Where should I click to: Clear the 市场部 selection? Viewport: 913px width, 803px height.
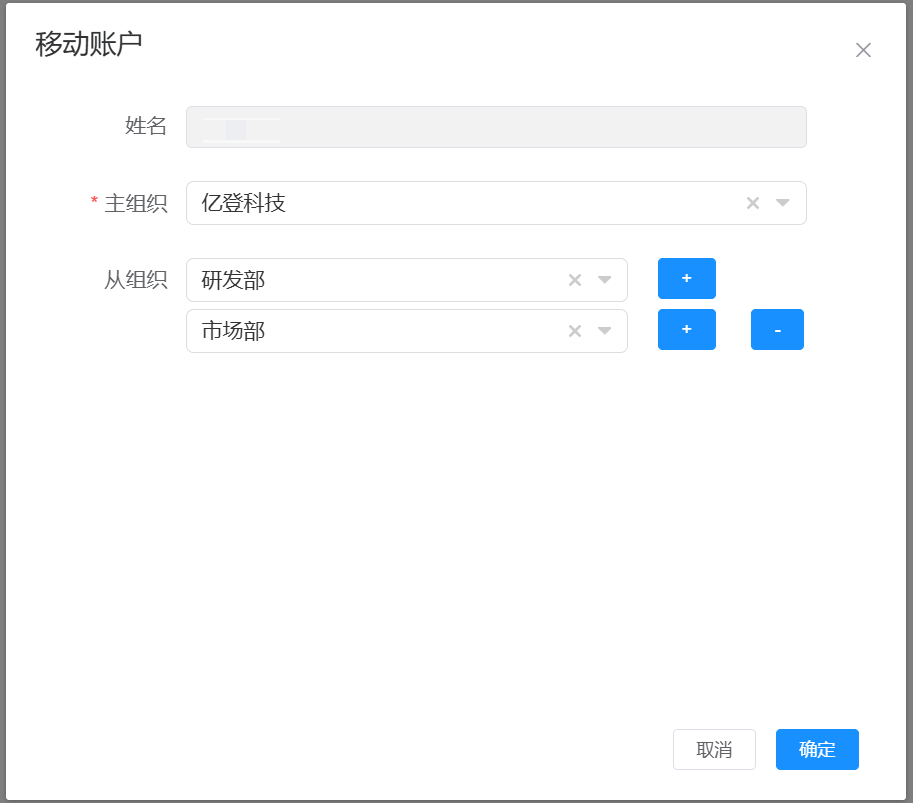(575, 331)
